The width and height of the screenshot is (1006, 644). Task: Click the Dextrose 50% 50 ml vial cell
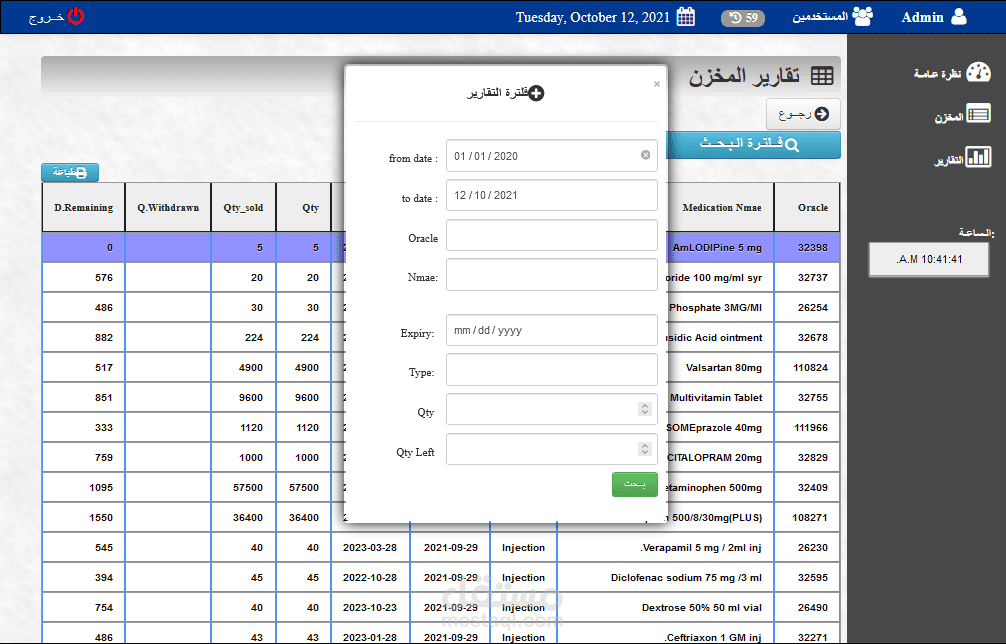coord(665,607)
